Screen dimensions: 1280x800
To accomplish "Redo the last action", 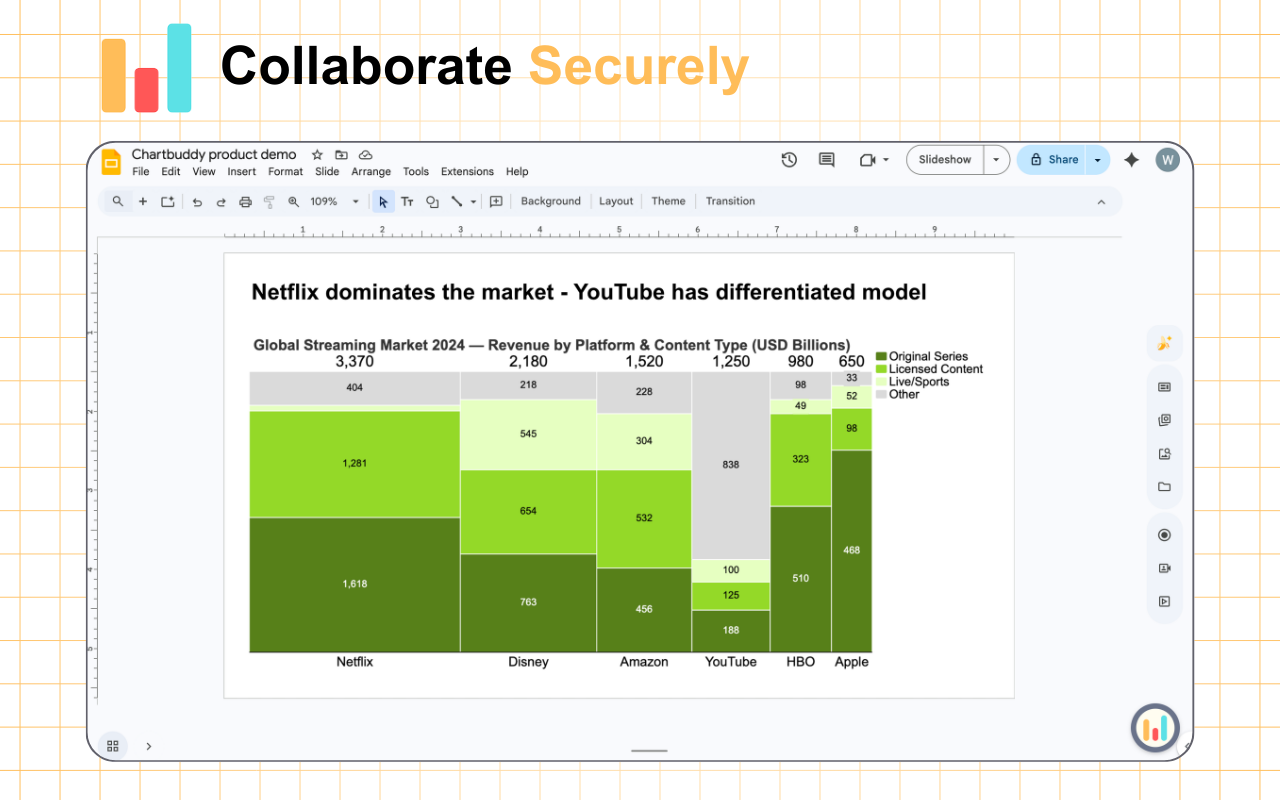I will point(221,202).
